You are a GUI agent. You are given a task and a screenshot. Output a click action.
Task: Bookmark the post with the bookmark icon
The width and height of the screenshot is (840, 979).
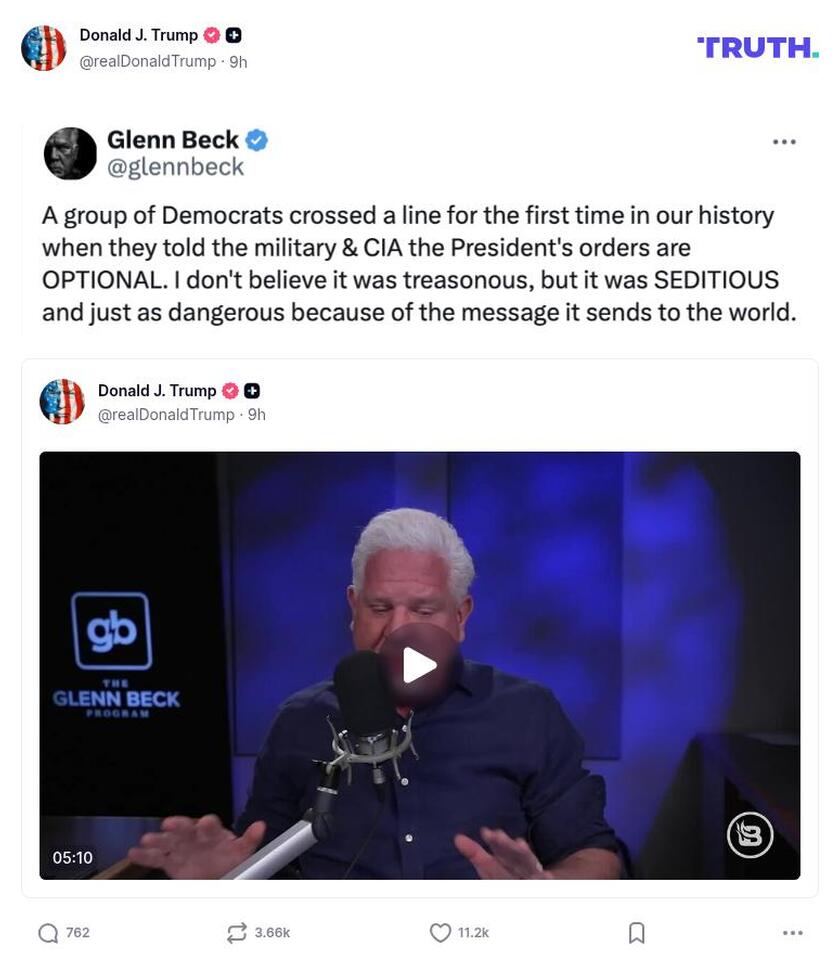(636, 933)
